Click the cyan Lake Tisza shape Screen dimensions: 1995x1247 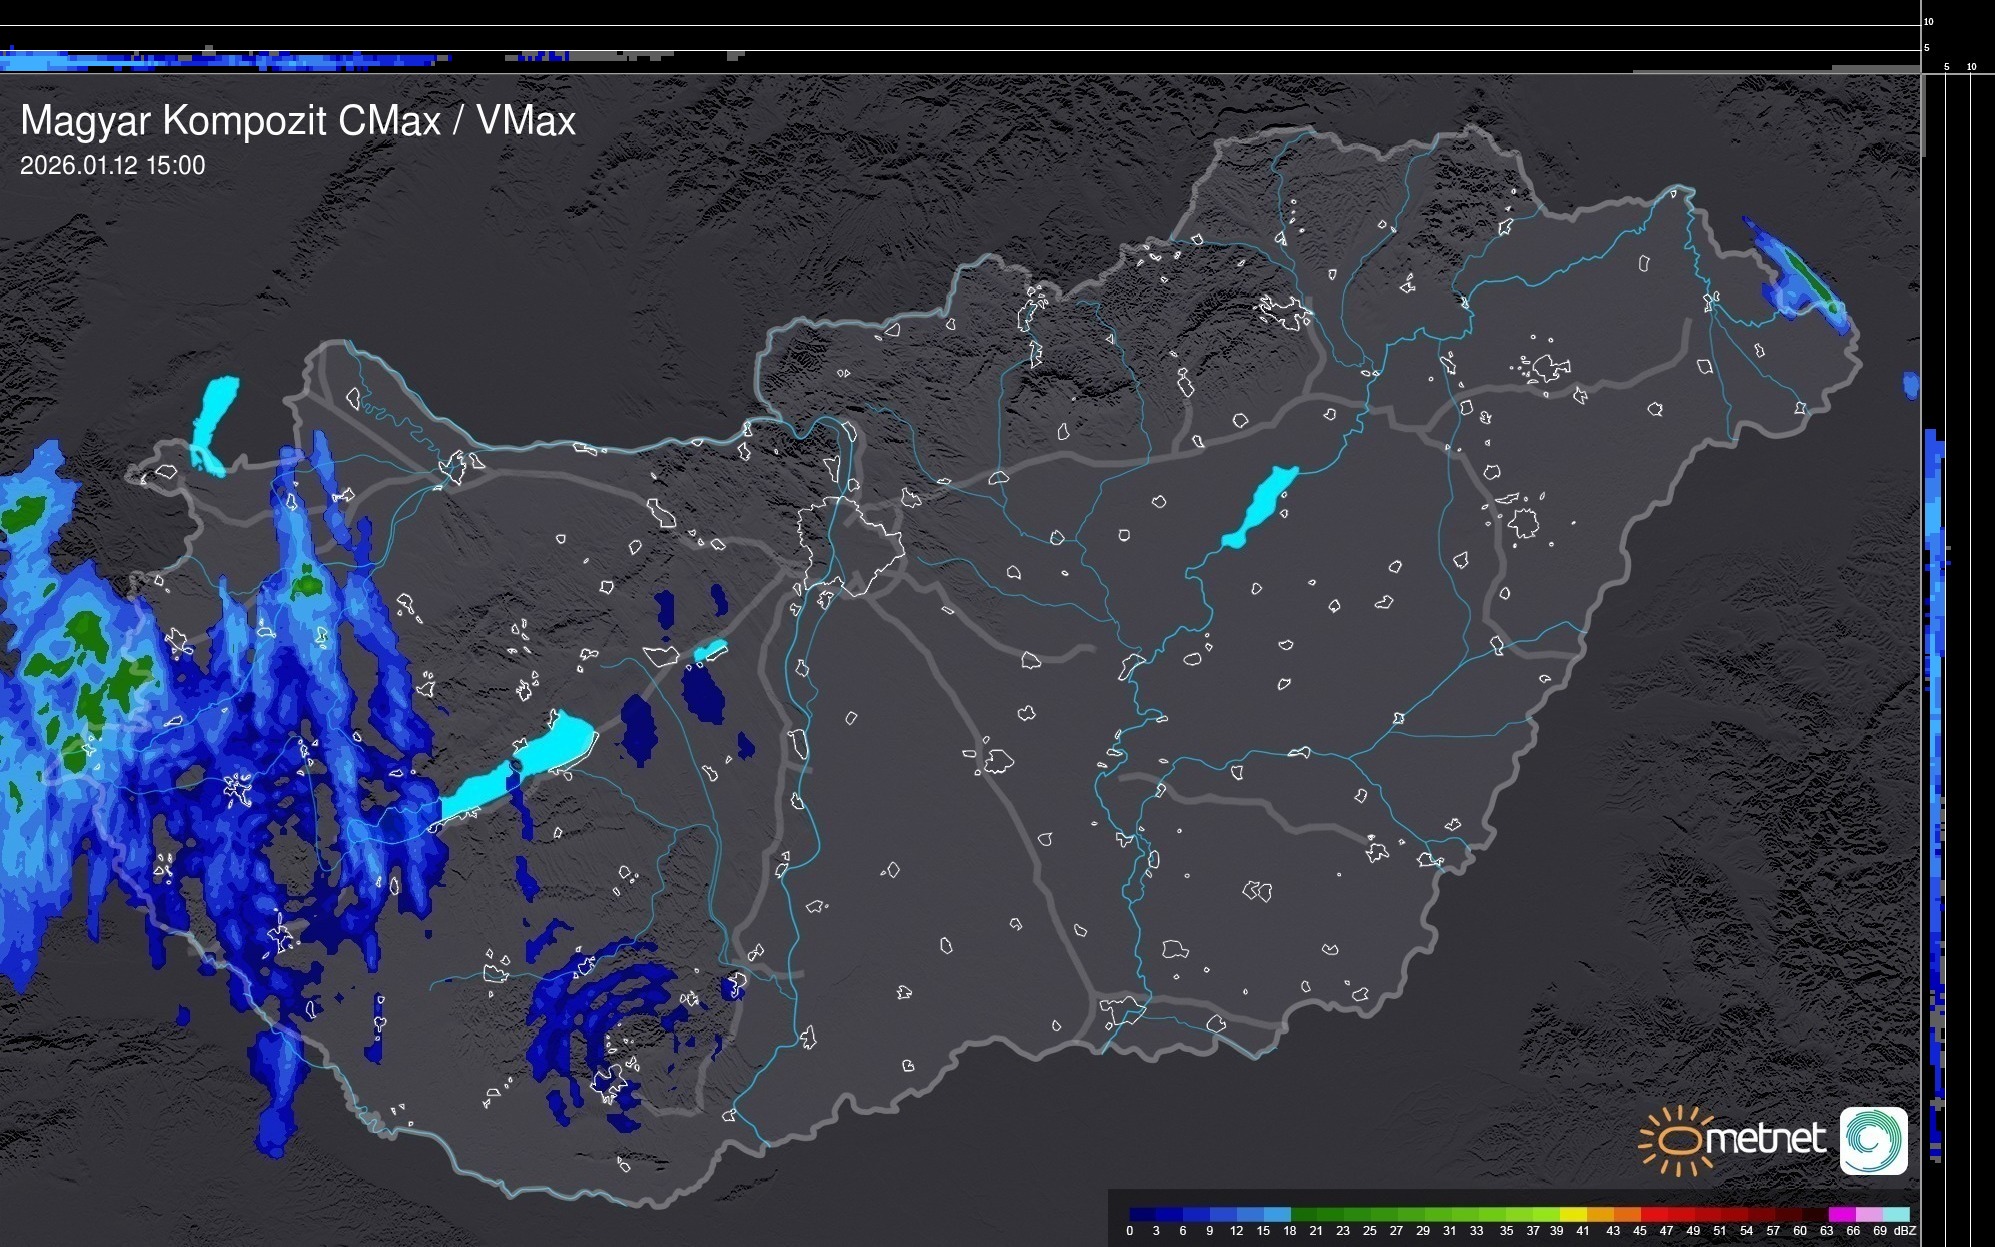pos(1260,507)
